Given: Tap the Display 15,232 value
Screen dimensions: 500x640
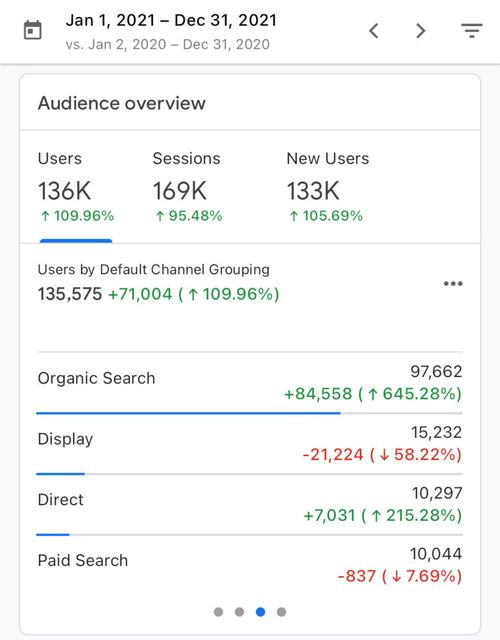Looking at the screenshot, I should point(436,432).
